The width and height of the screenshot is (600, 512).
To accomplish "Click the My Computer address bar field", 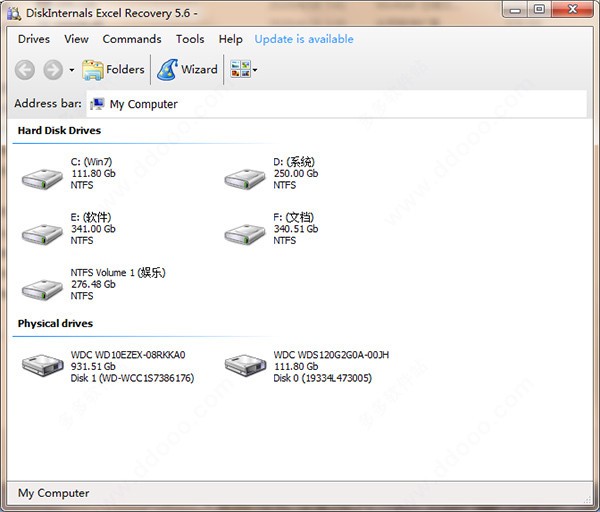I will 335,104.
